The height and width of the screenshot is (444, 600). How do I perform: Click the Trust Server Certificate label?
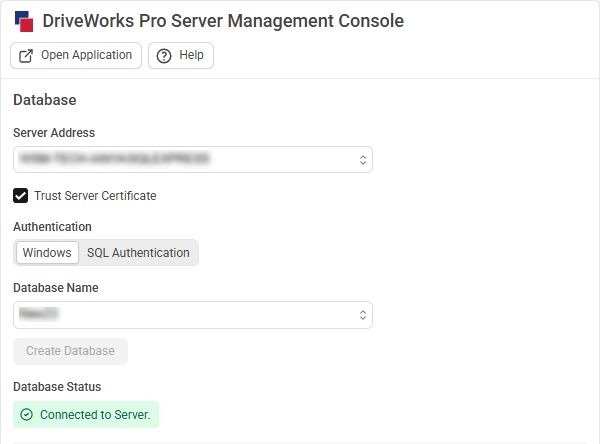(x=95, y=196)
